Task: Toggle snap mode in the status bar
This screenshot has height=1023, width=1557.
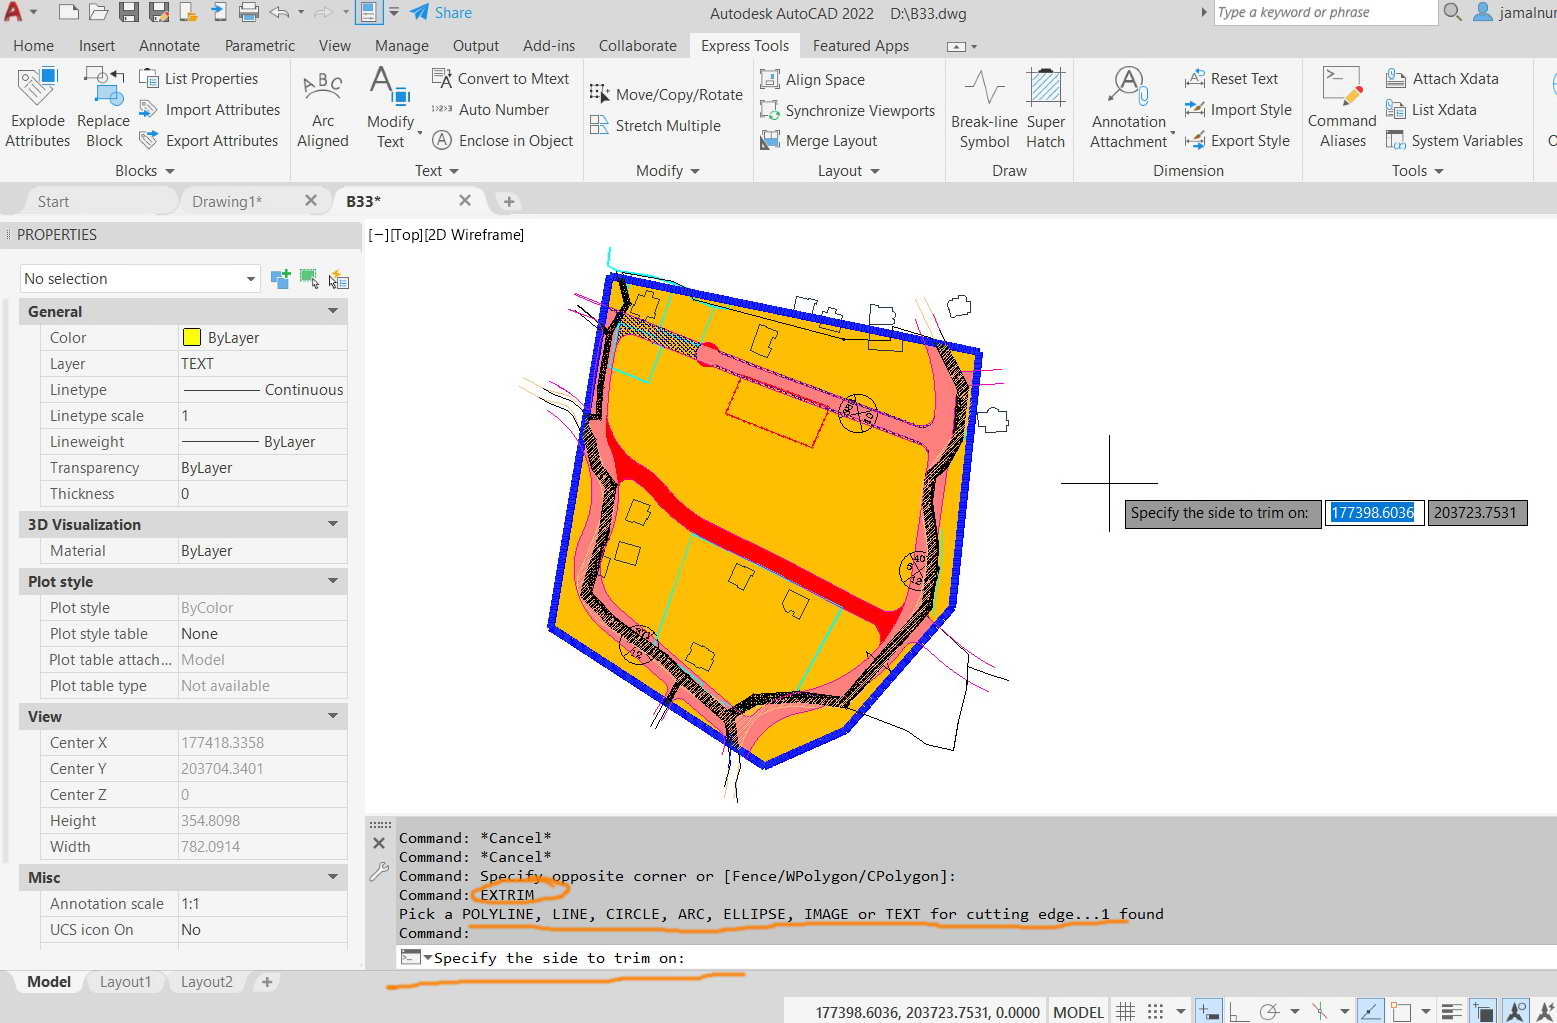Action: click(x=1156, y=1011)
